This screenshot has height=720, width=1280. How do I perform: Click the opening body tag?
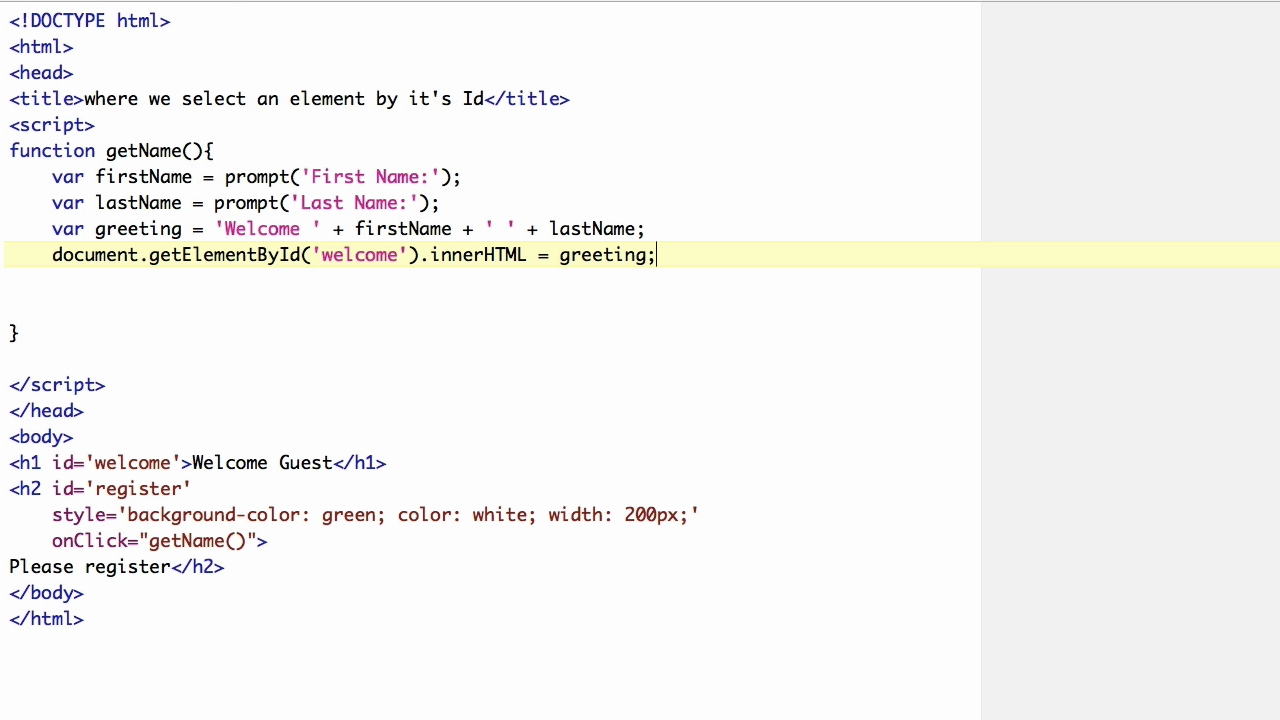pos(41,437)
